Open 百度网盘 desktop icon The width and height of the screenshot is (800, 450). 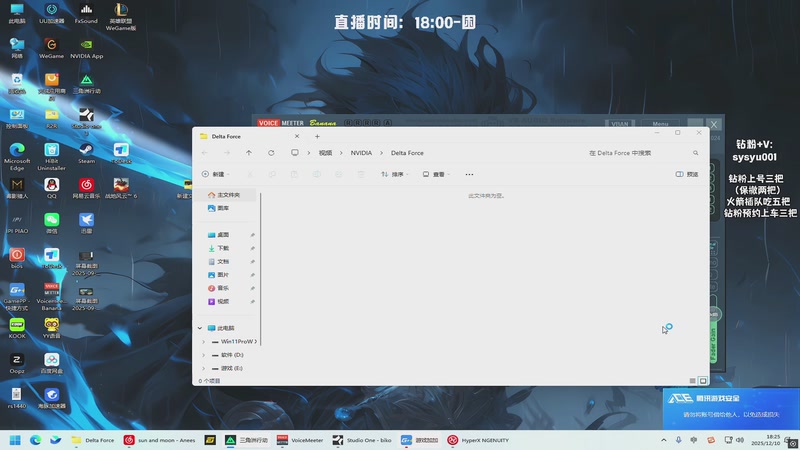[x=52, y=364]
